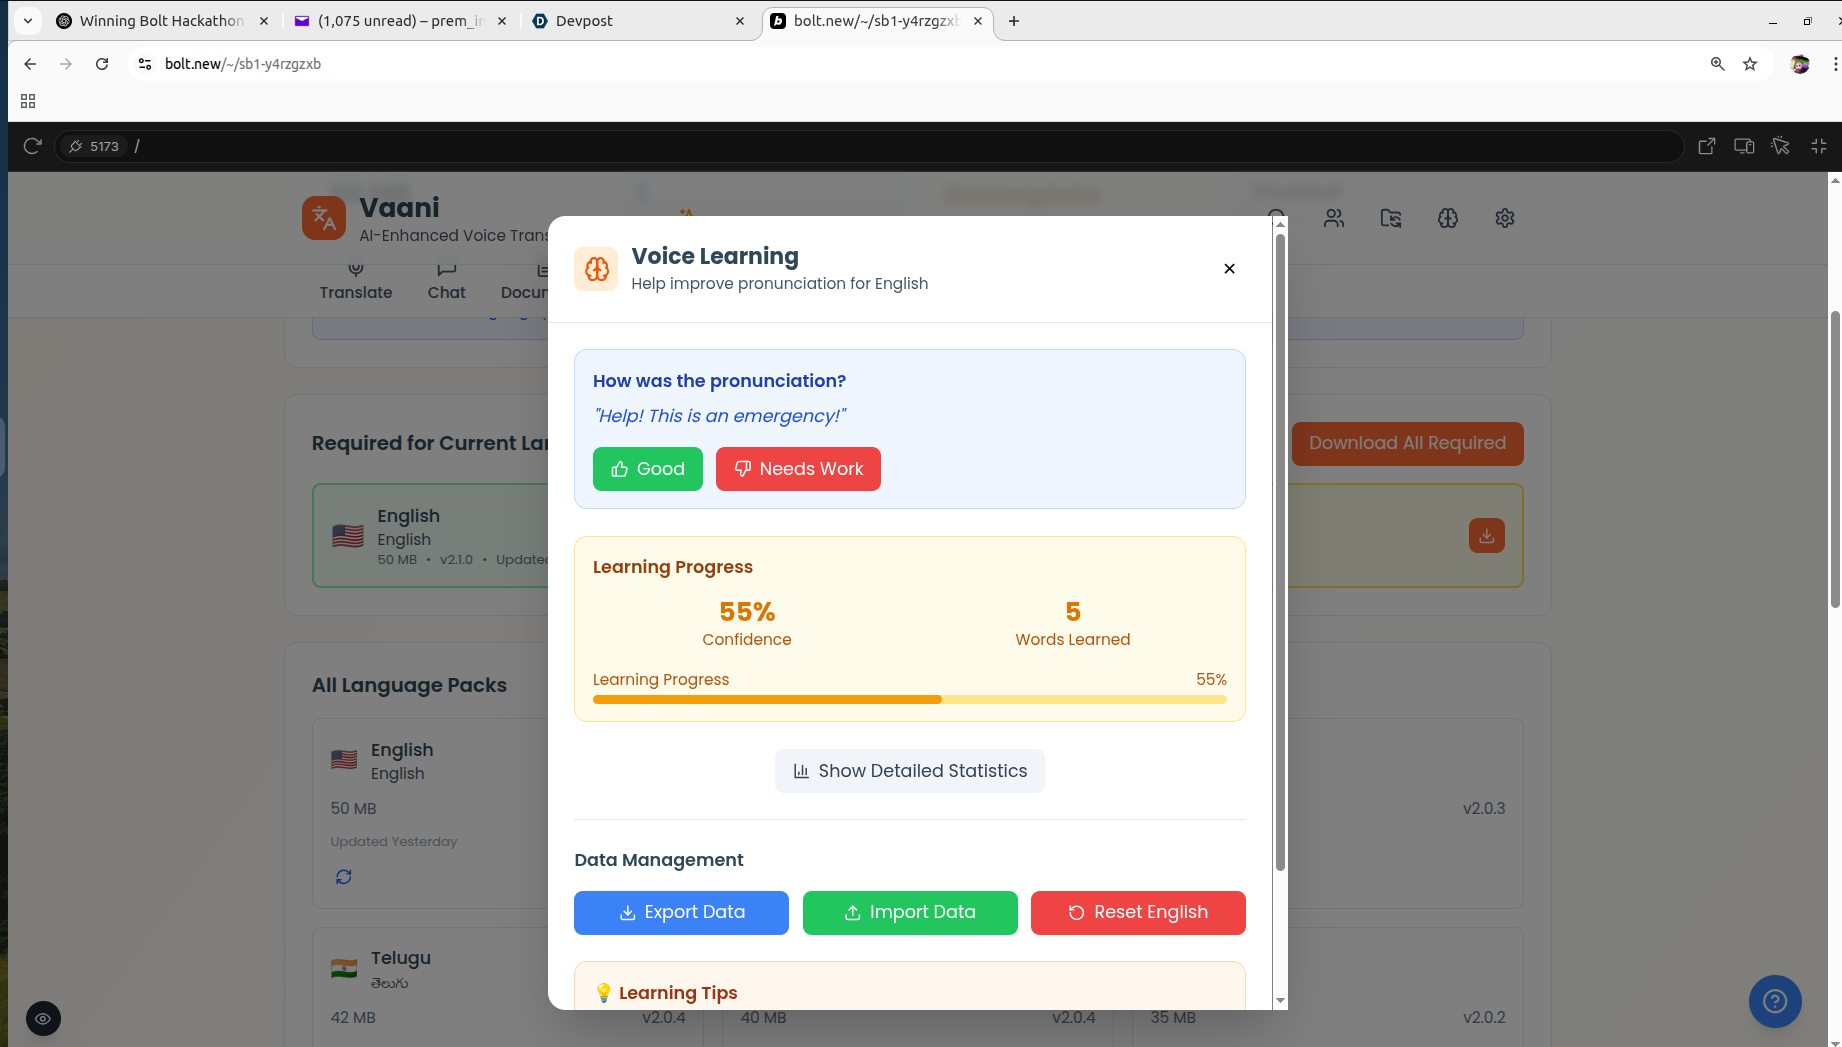Click Download All Required button
Image resolution: width=1842 pixels, height=1047 pixels.
point(1407,444)
